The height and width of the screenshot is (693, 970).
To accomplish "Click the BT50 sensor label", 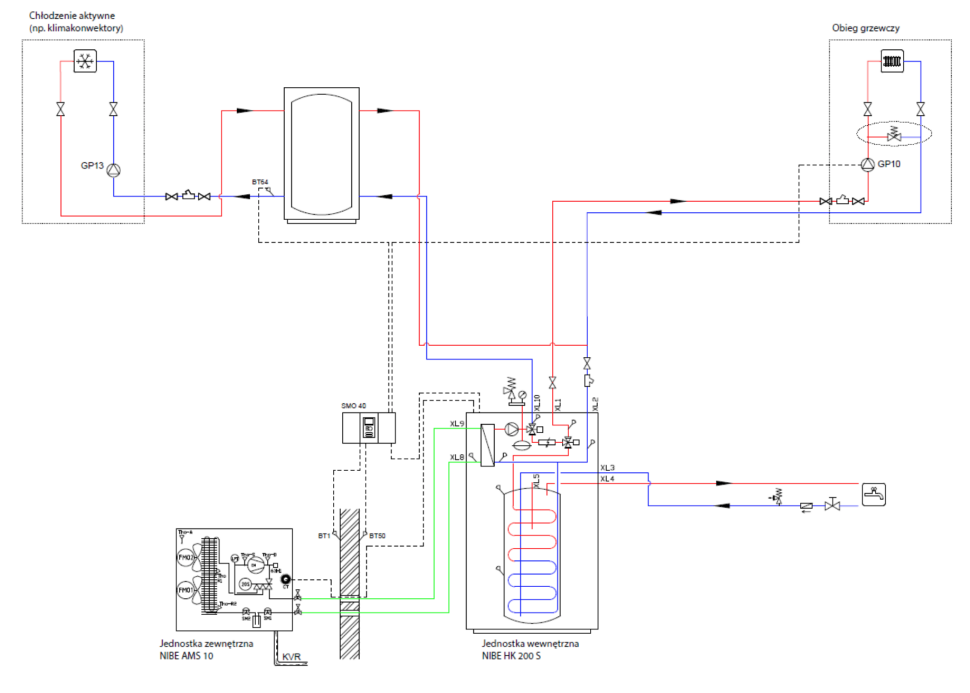I will point(377,536).
